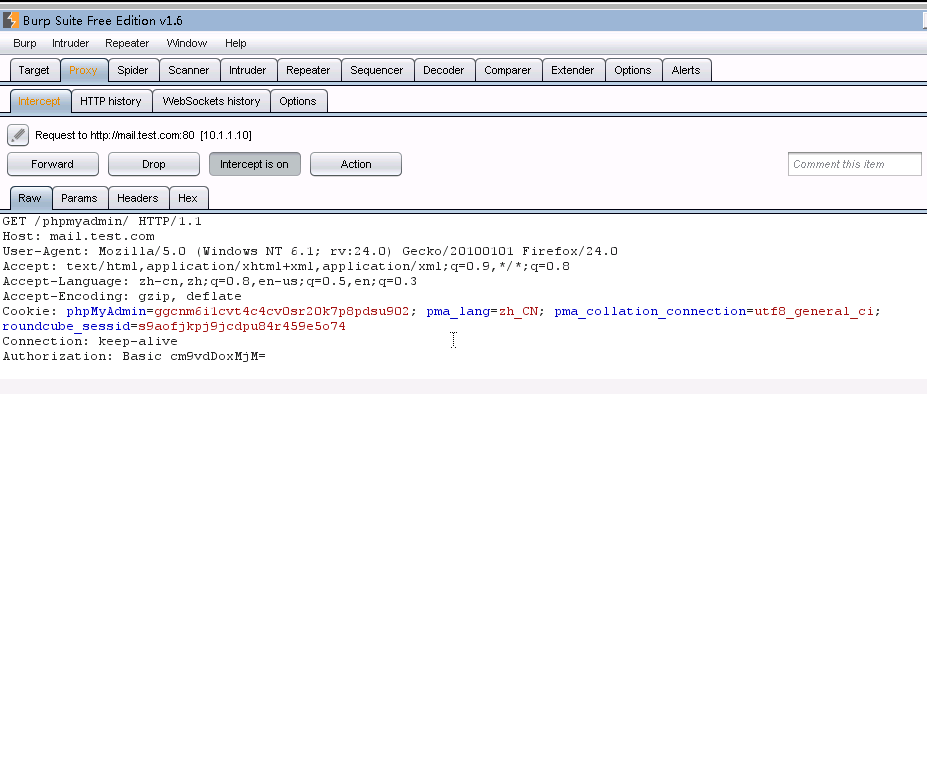Toggle the Intercept is on button
927x774 pixels.
(255, 164)
